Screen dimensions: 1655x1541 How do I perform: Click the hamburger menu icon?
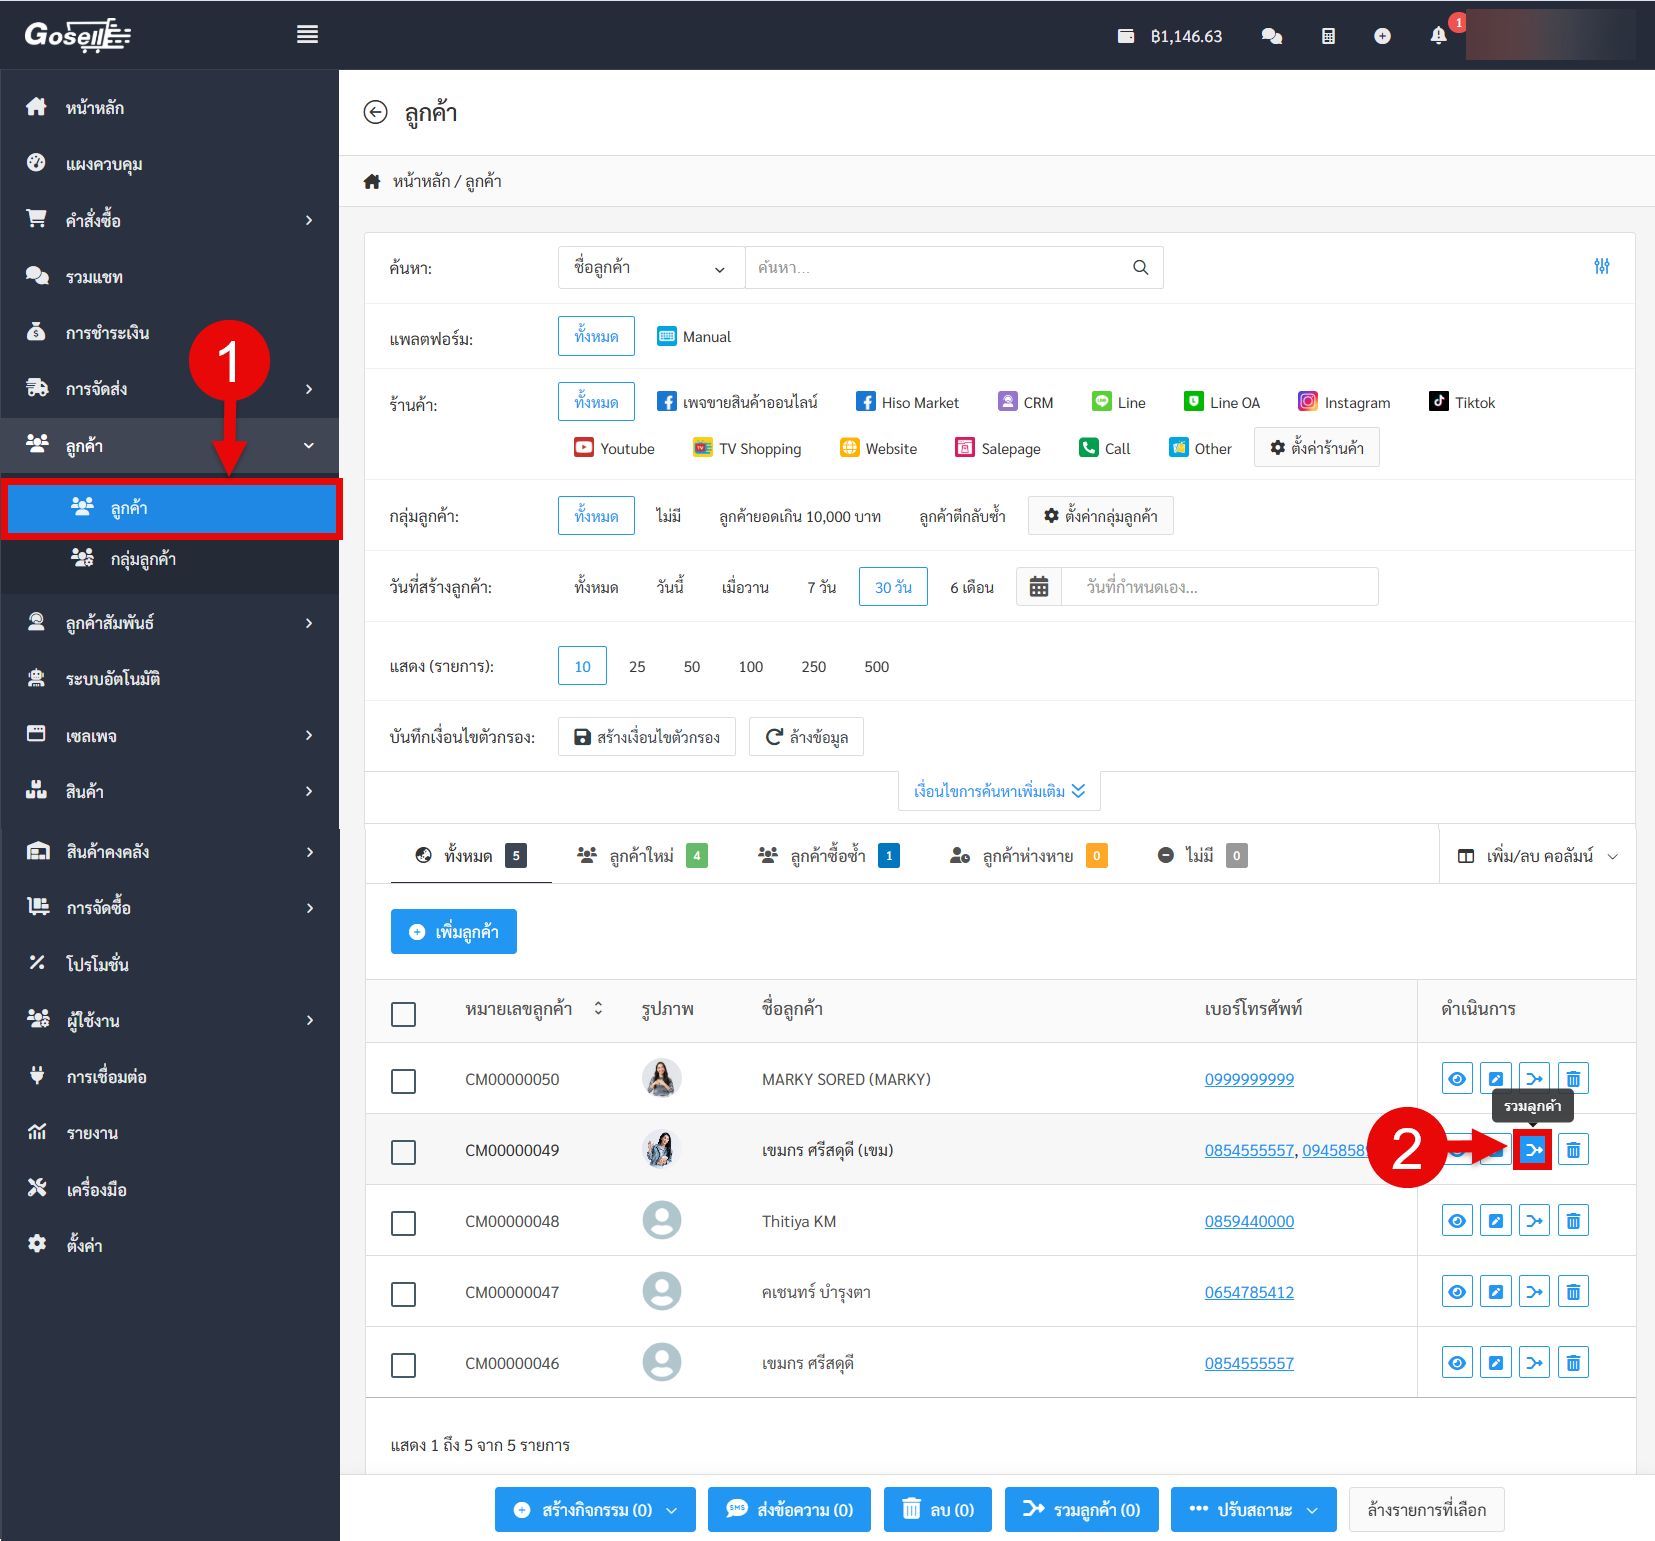click(x=307, y=35)
